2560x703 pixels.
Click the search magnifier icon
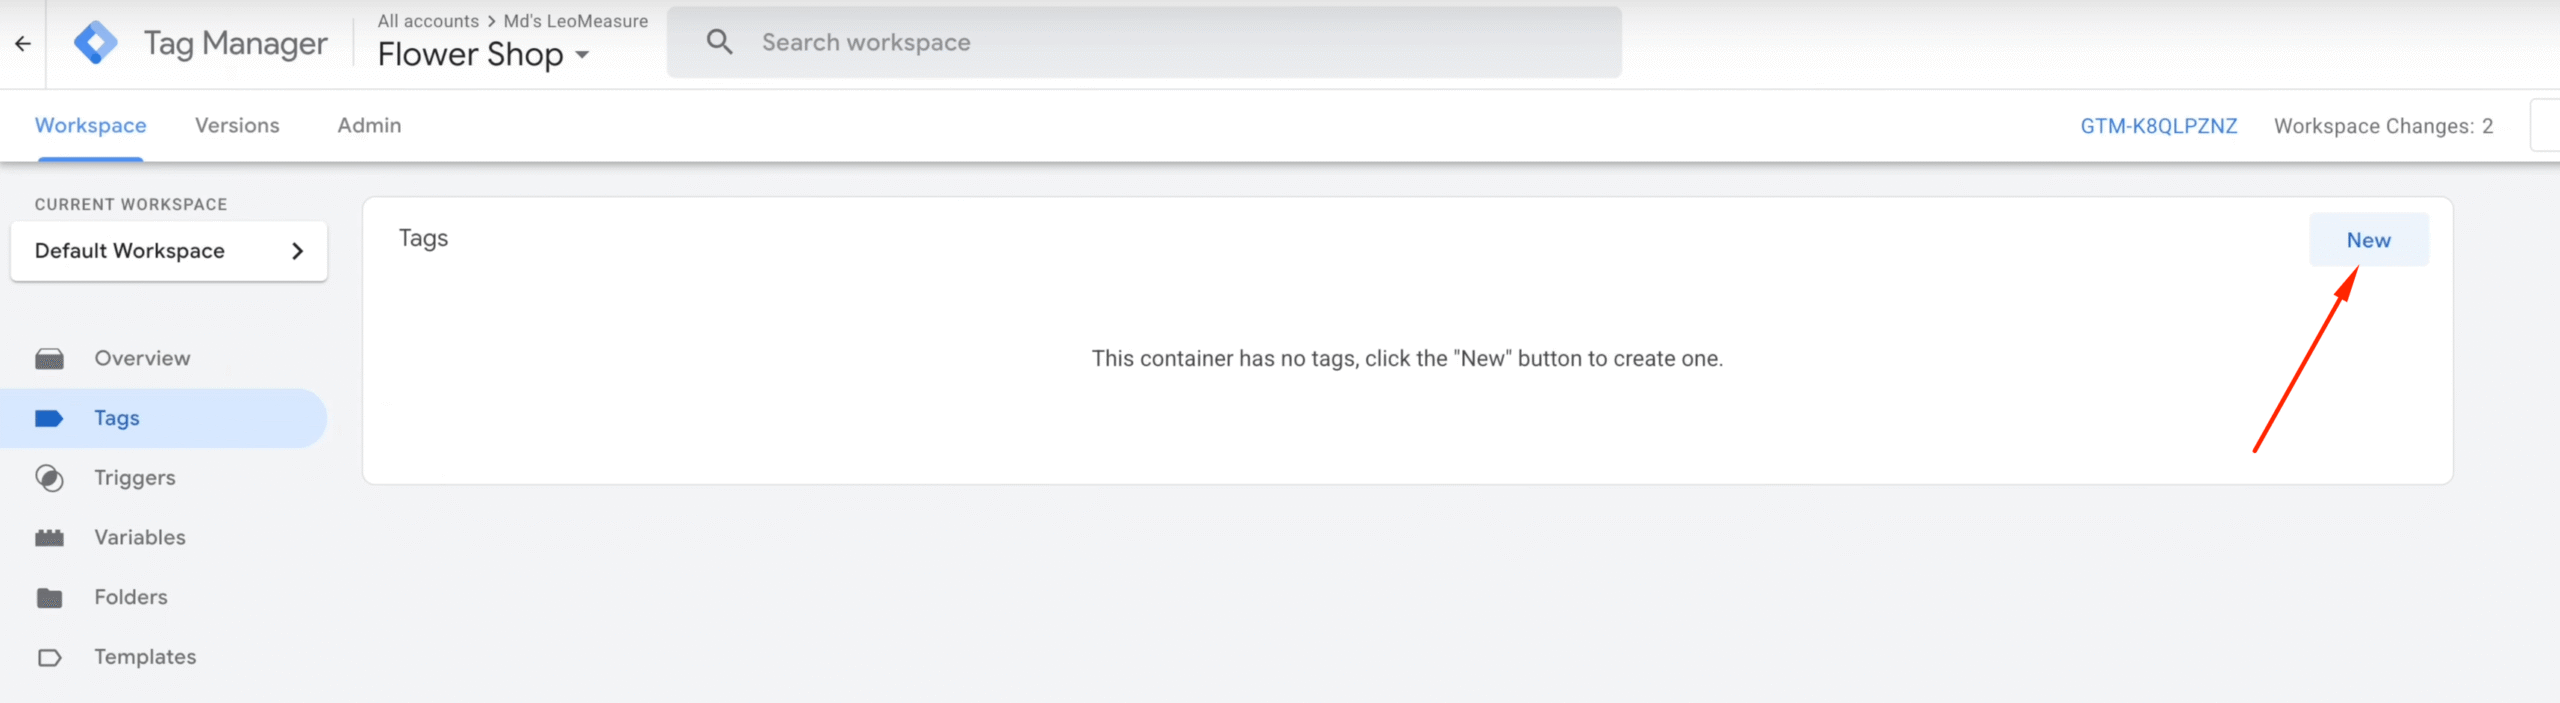[719, 42]
